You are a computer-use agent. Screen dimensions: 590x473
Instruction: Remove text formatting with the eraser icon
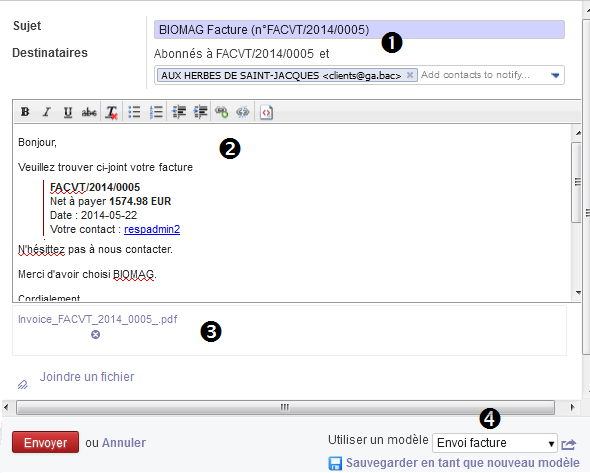[111, 112]
